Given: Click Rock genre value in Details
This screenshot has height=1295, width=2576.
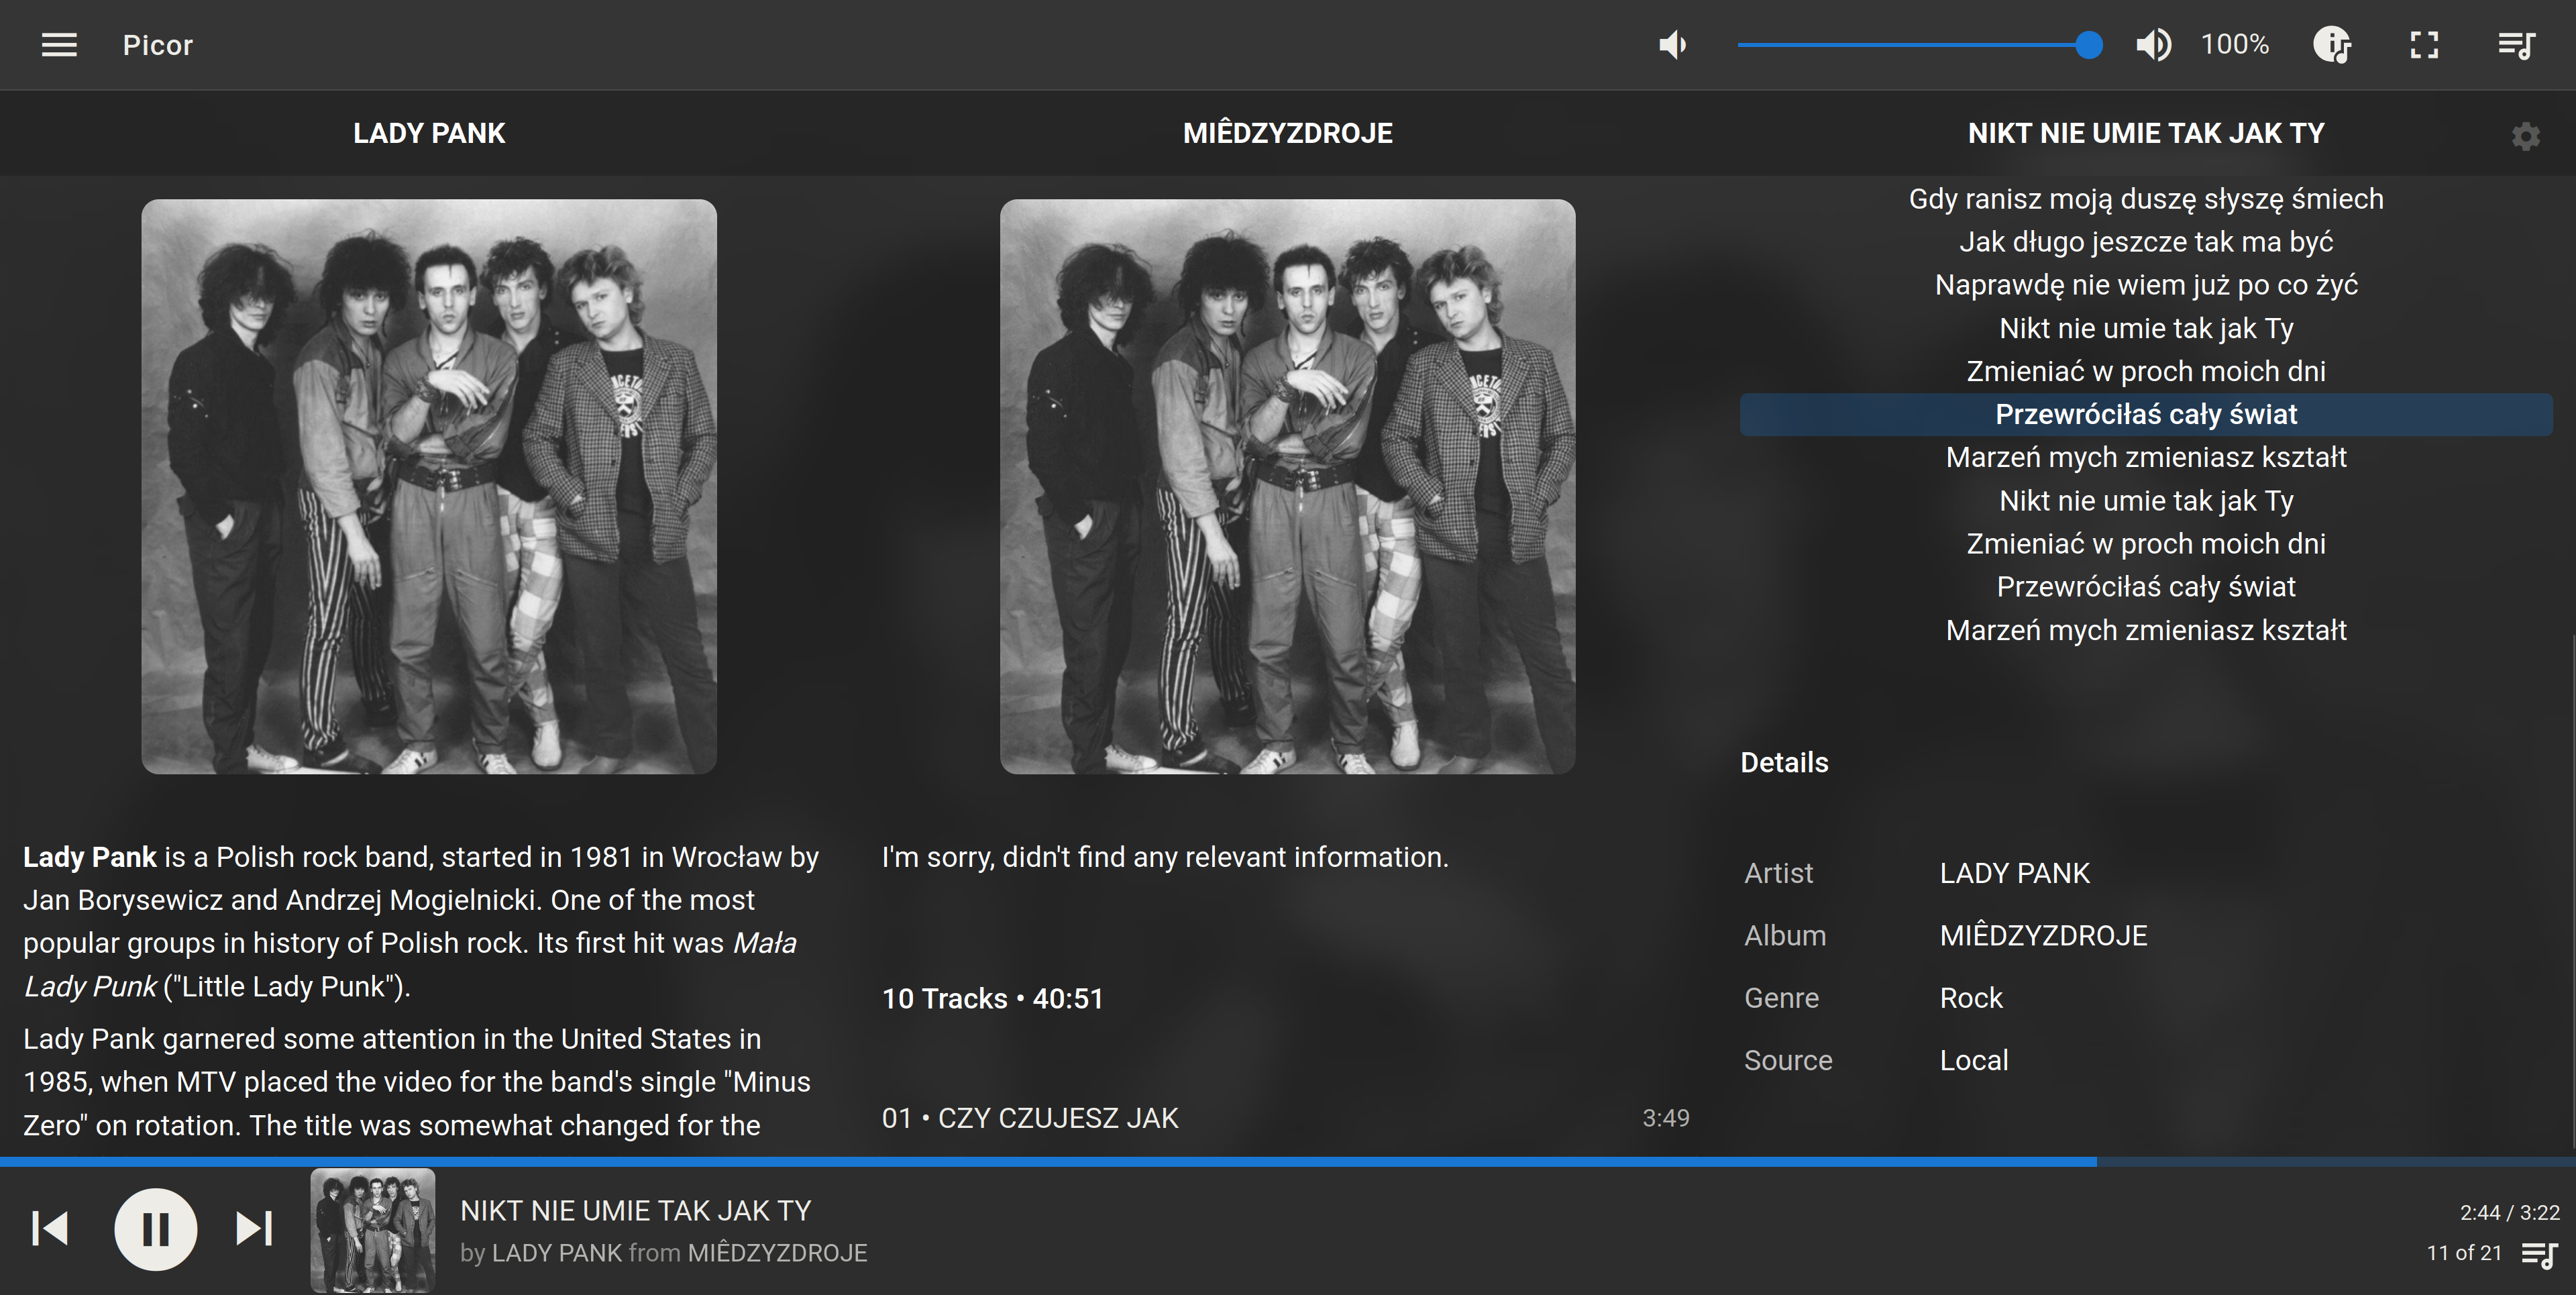Looking at the screenshot, I should point(1971,998).
